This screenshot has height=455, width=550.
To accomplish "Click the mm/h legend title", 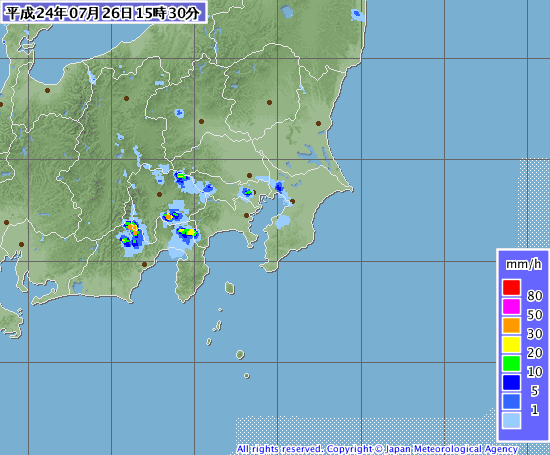I will [523, 264].
